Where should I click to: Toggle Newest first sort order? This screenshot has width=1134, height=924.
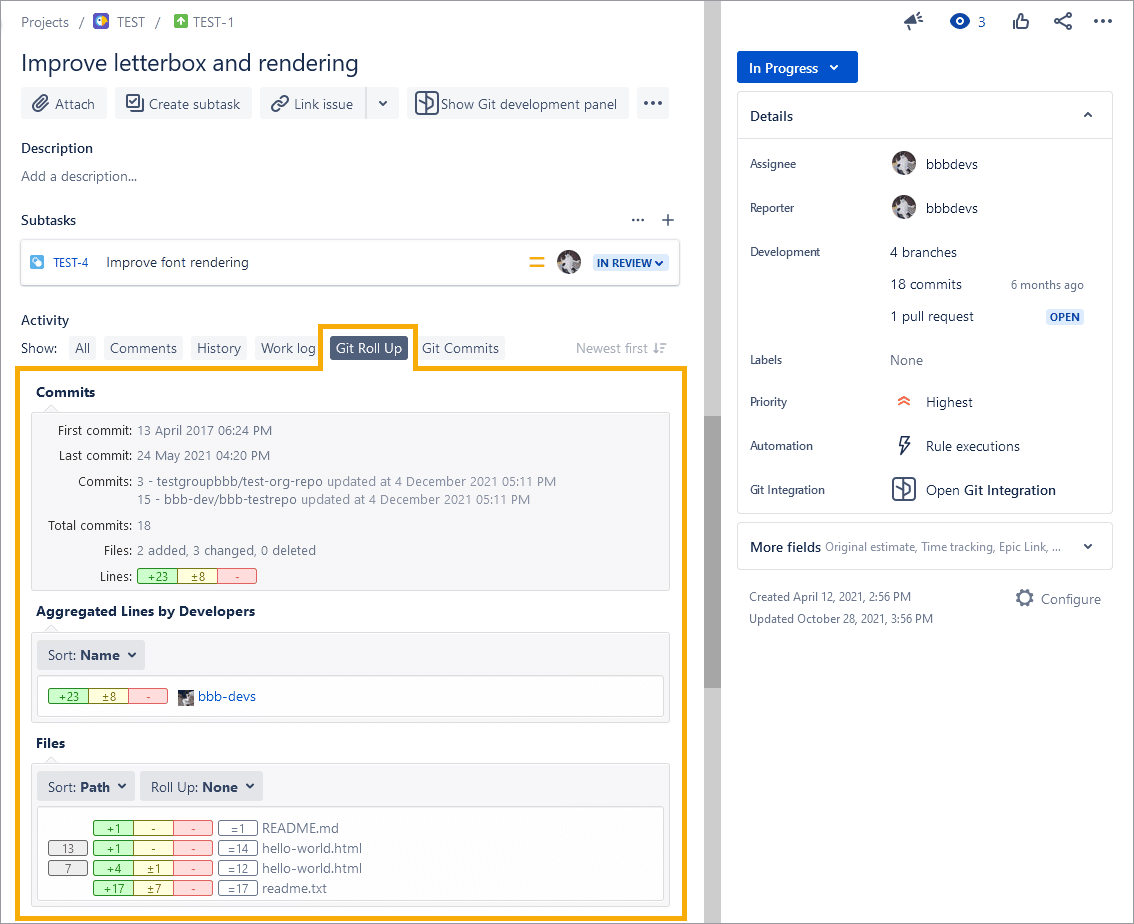point(621,348)
